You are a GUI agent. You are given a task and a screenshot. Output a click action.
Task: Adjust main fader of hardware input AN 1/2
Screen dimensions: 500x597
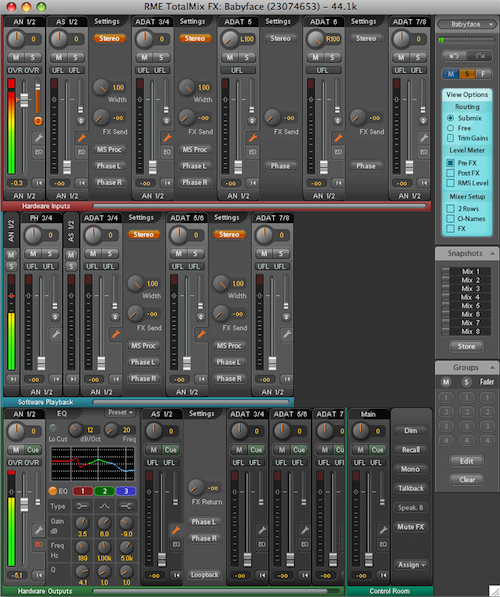24,100
